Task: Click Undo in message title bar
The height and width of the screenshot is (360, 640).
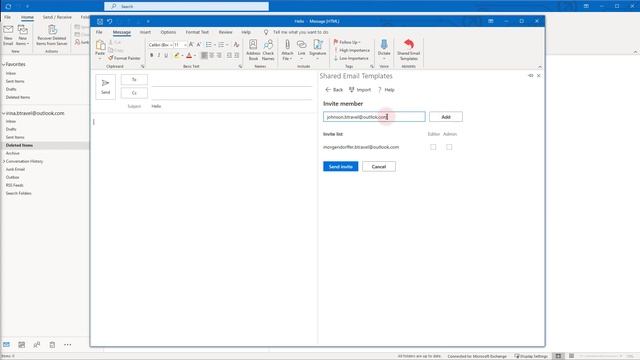Action: [x=110, y=21]
